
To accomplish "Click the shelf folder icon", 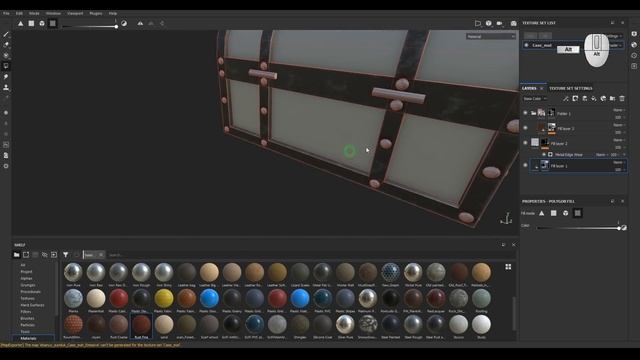I will pyautogui.click(x=17, y=255).
